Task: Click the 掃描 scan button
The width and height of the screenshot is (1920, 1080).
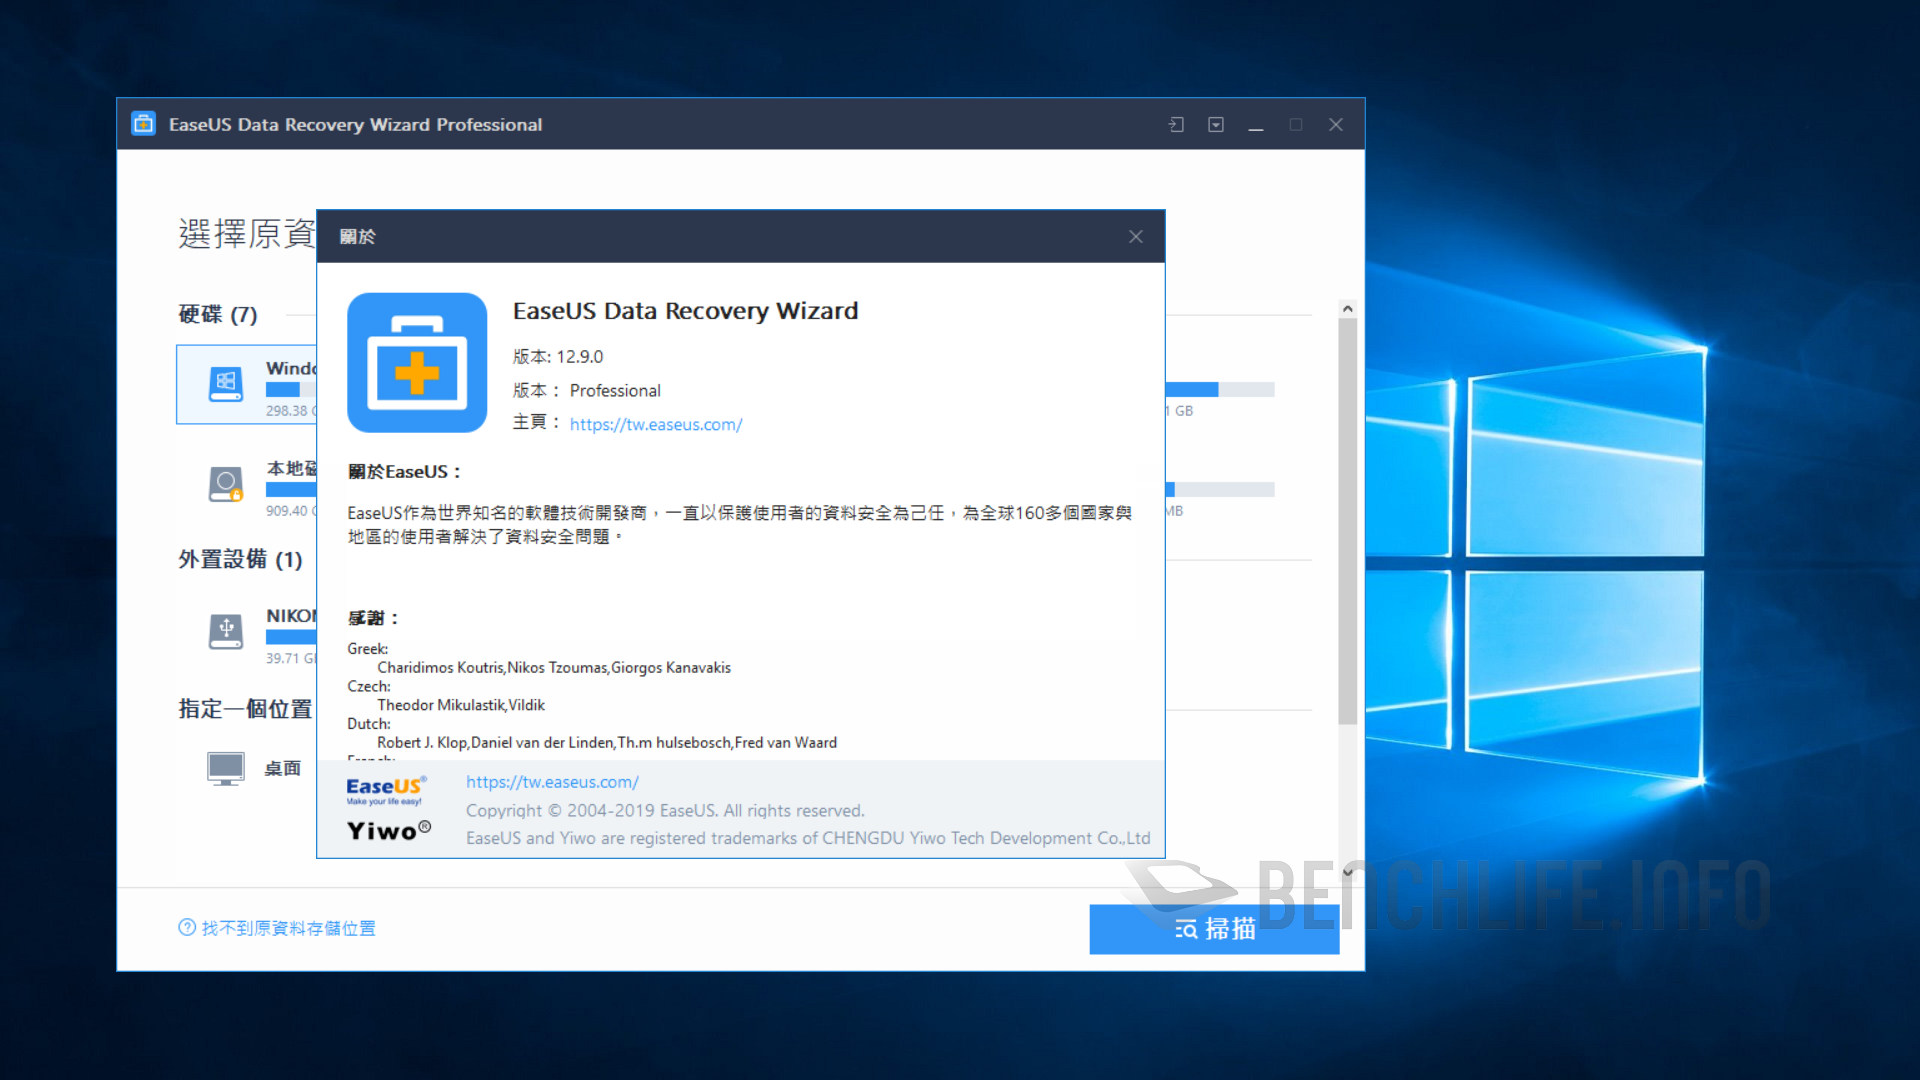Action: (x=1214, y=929)
